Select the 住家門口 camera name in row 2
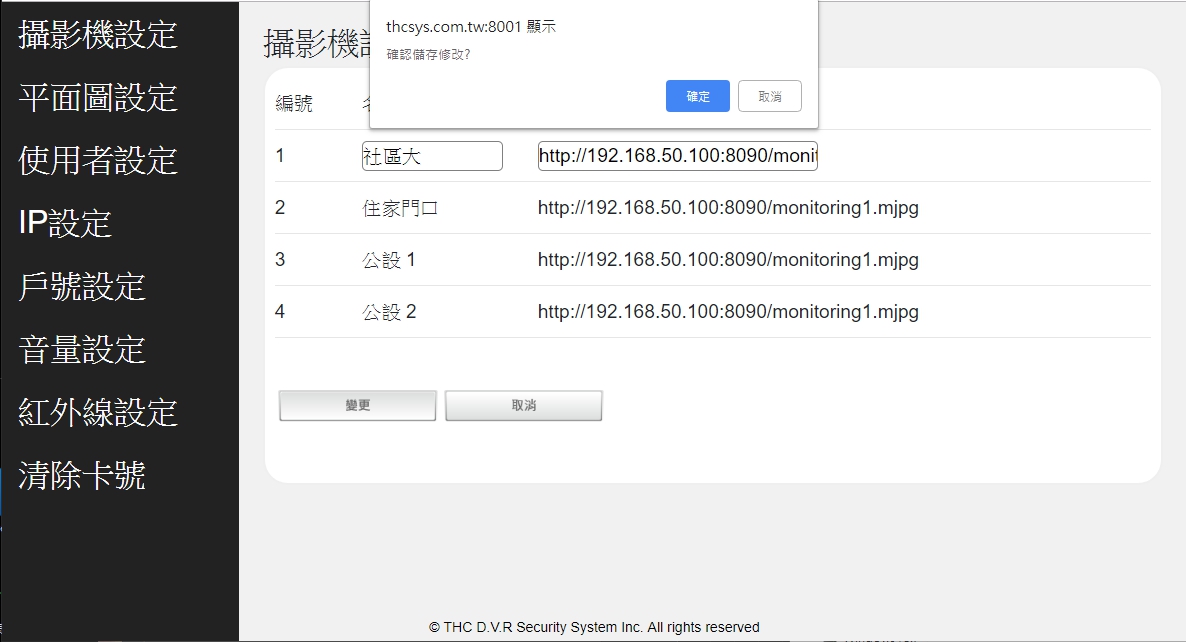This screenshot has height=642, width=1186. (x=400, y=208)
